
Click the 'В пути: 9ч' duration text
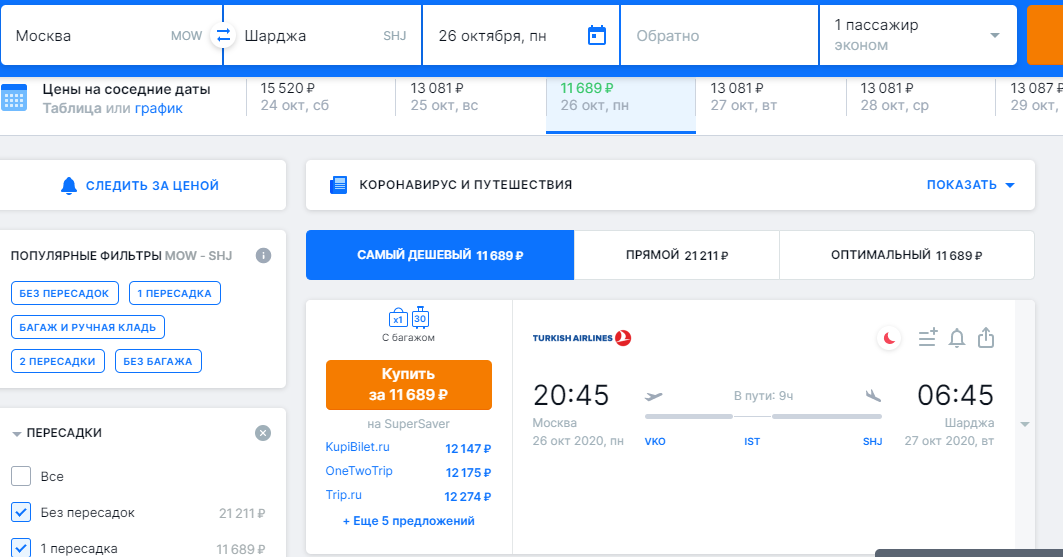click(x=763, y=396)
